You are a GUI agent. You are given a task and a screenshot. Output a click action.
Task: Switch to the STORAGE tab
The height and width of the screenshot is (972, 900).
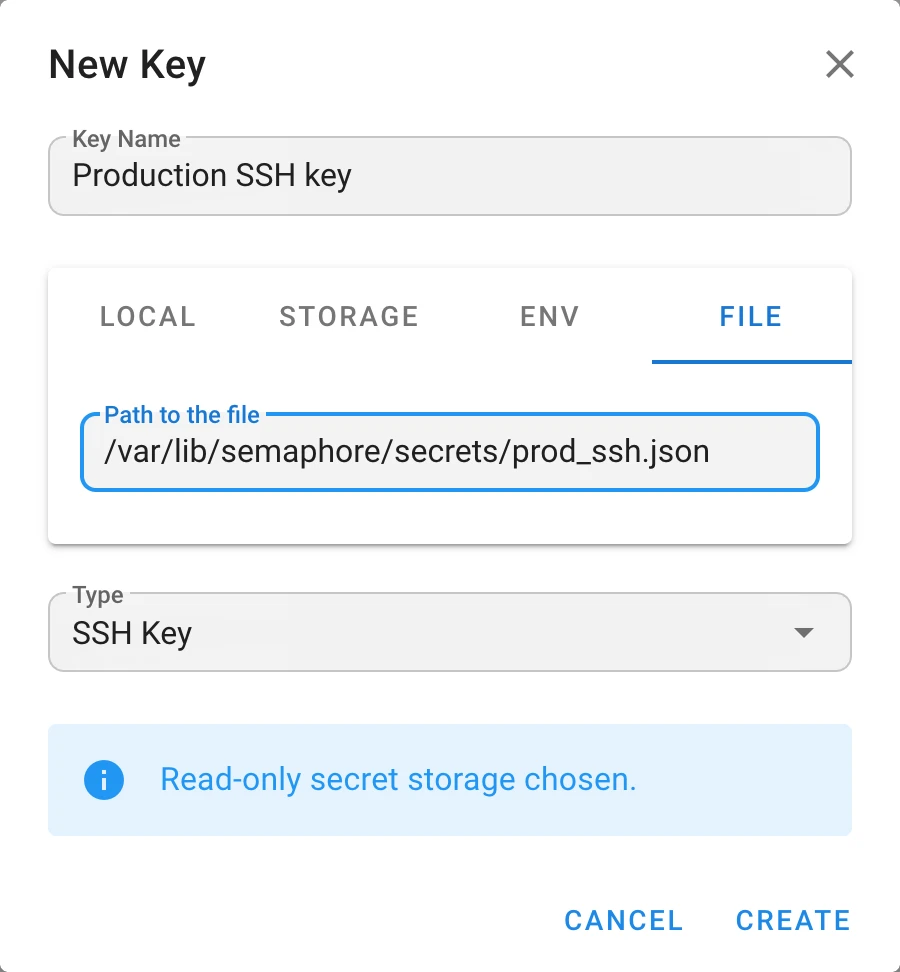point(349,316)
